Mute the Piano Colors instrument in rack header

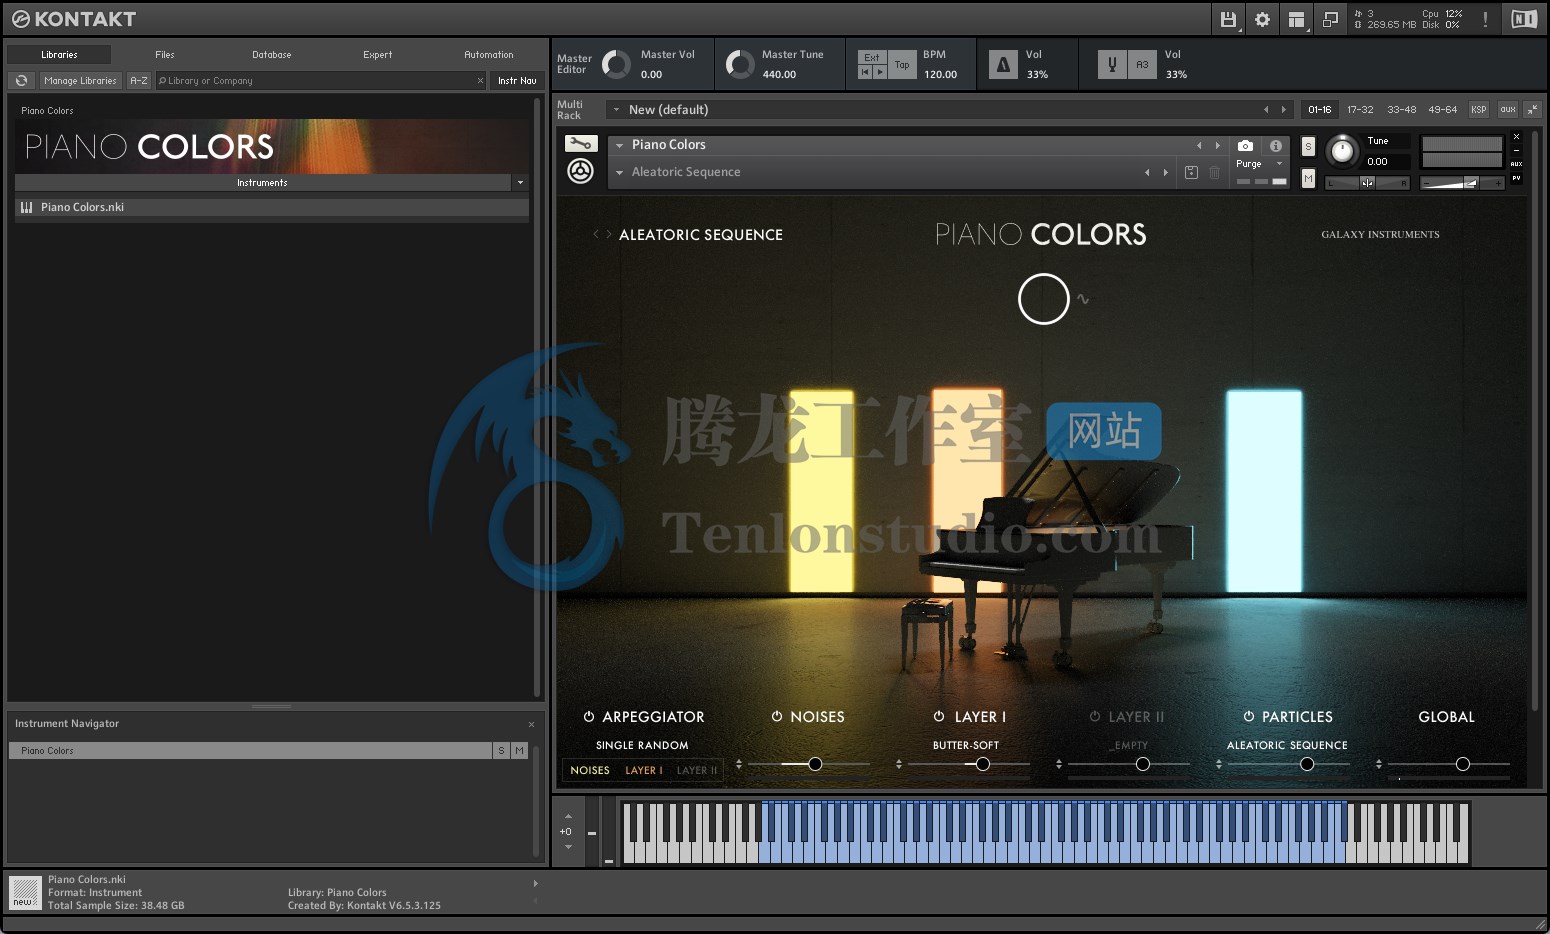coord(1308,178)
